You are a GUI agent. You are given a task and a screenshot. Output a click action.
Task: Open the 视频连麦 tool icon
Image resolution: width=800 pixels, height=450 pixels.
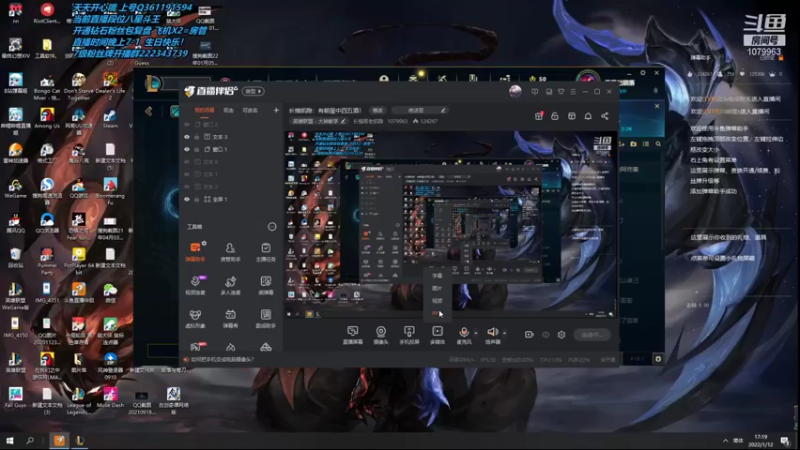point(195,285)
